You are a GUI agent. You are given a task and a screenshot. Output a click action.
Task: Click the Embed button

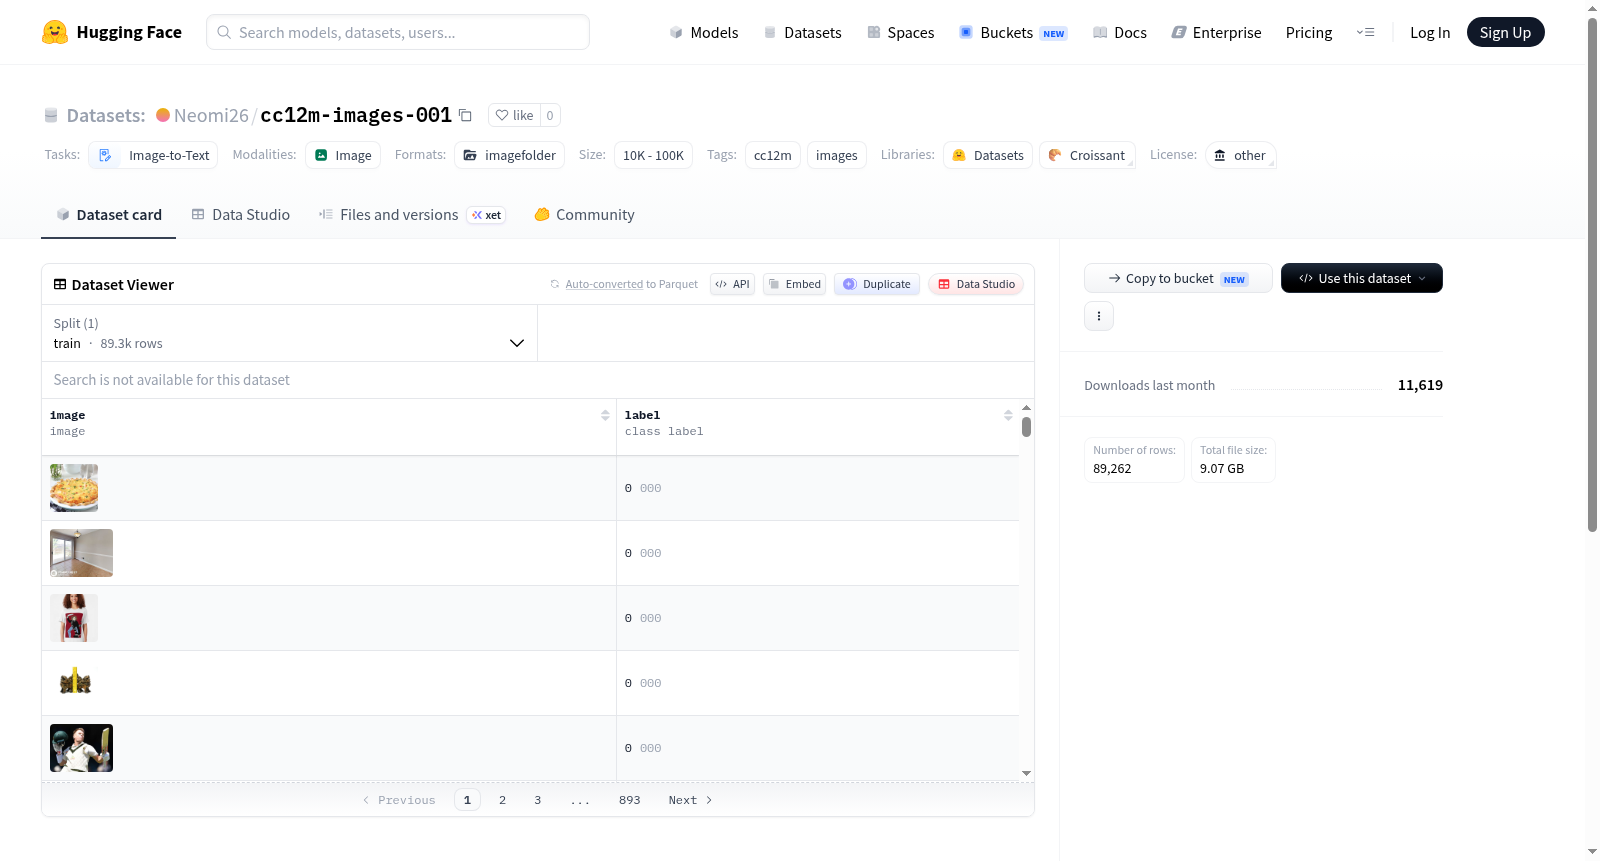(794, 284)
